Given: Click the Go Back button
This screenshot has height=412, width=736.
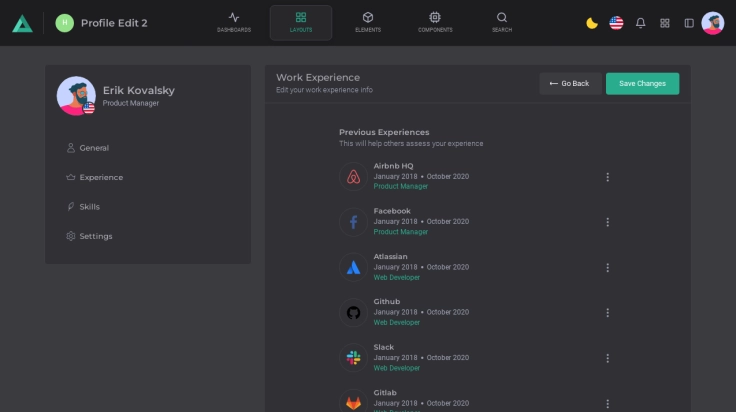Looking at the screenshot, I should tap(570, 84).
